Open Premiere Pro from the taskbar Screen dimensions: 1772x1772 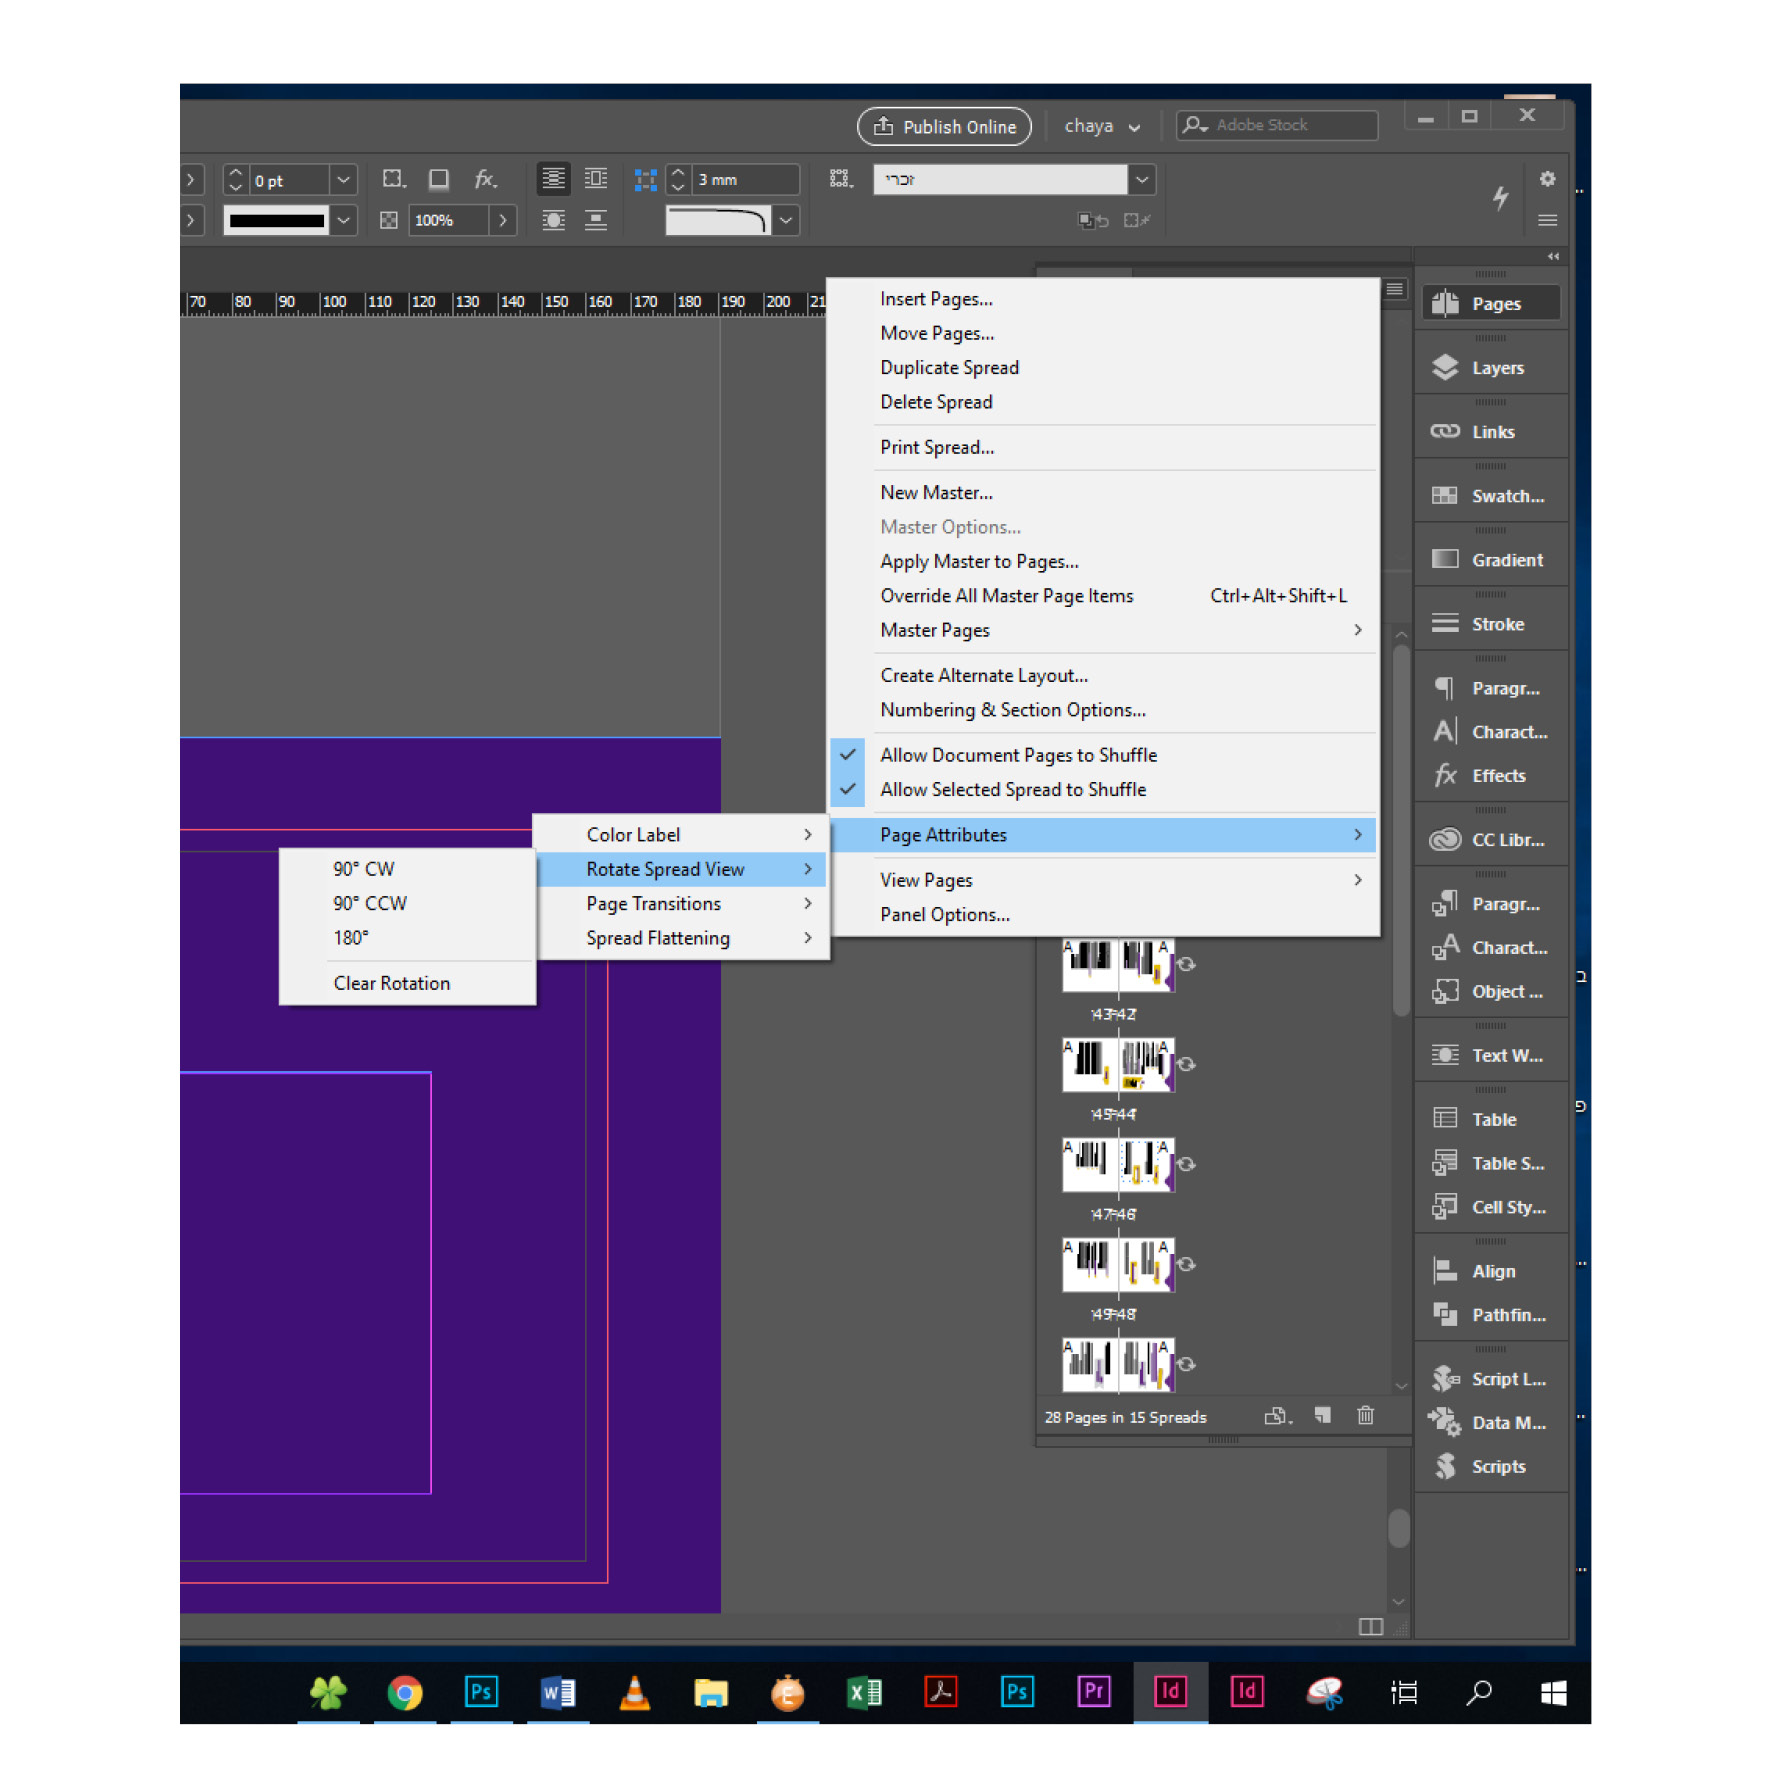tap(1094, 1692)
